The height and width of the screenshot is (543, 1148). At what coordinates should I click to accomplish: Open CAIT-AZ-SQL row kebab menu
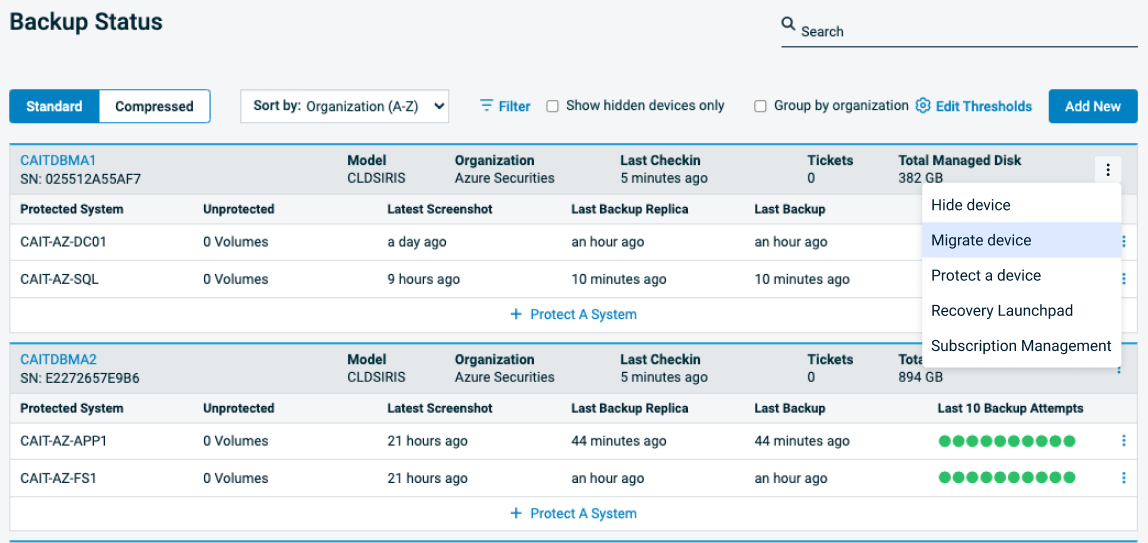1123,279
